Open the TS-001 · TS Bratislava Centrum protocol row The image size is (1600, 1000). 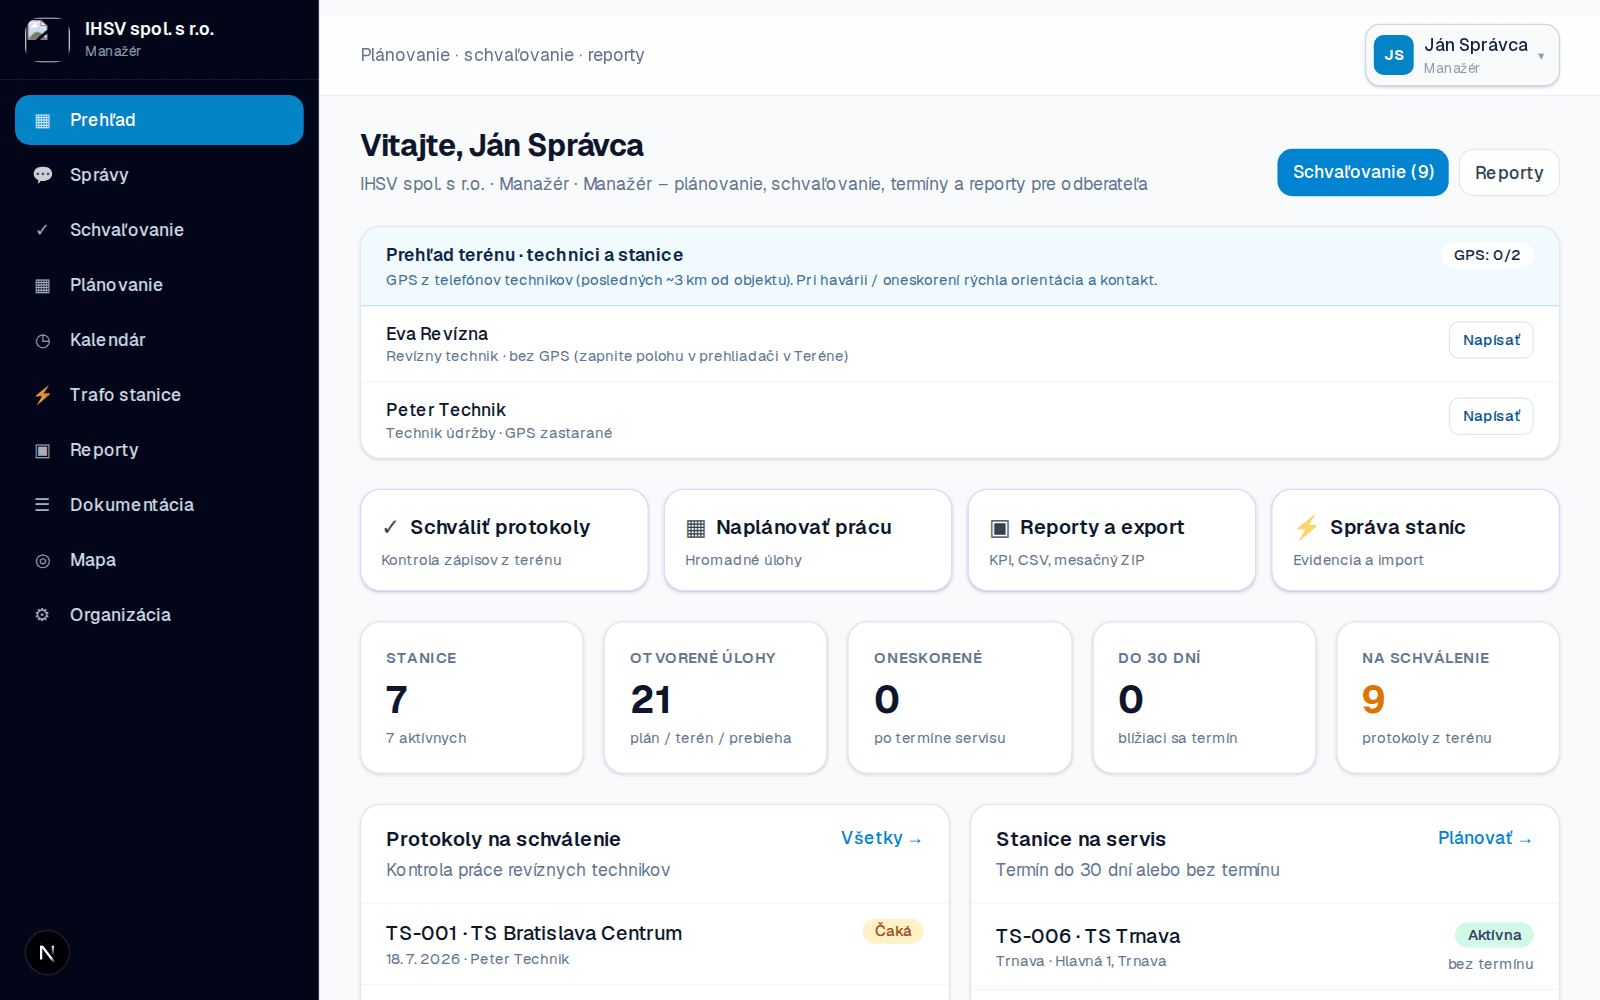[655, 944]
